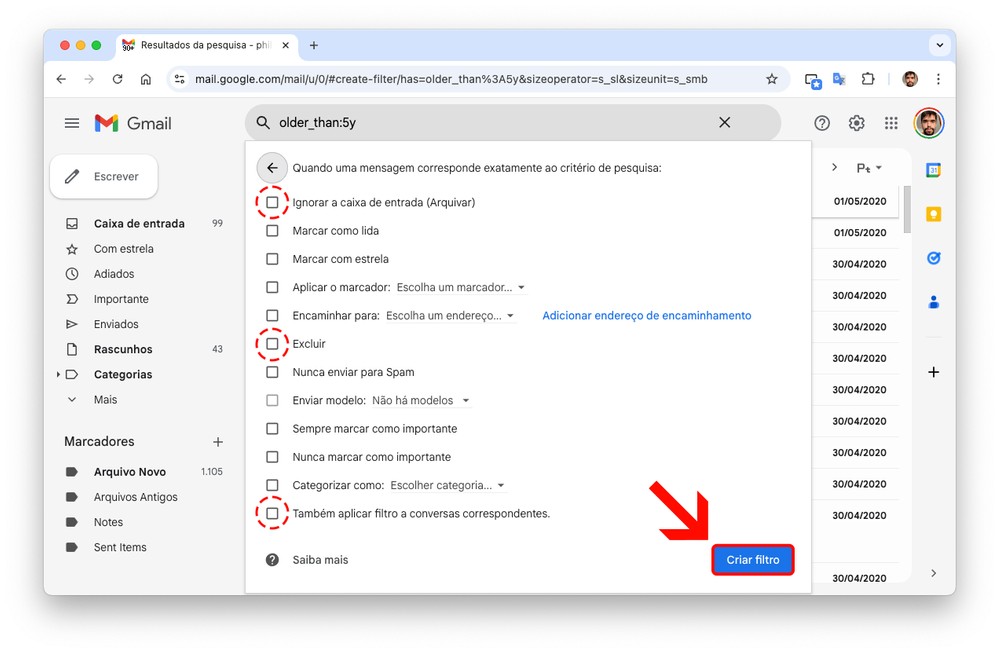Go back in browser history
1000x654 pixels.
61,79
